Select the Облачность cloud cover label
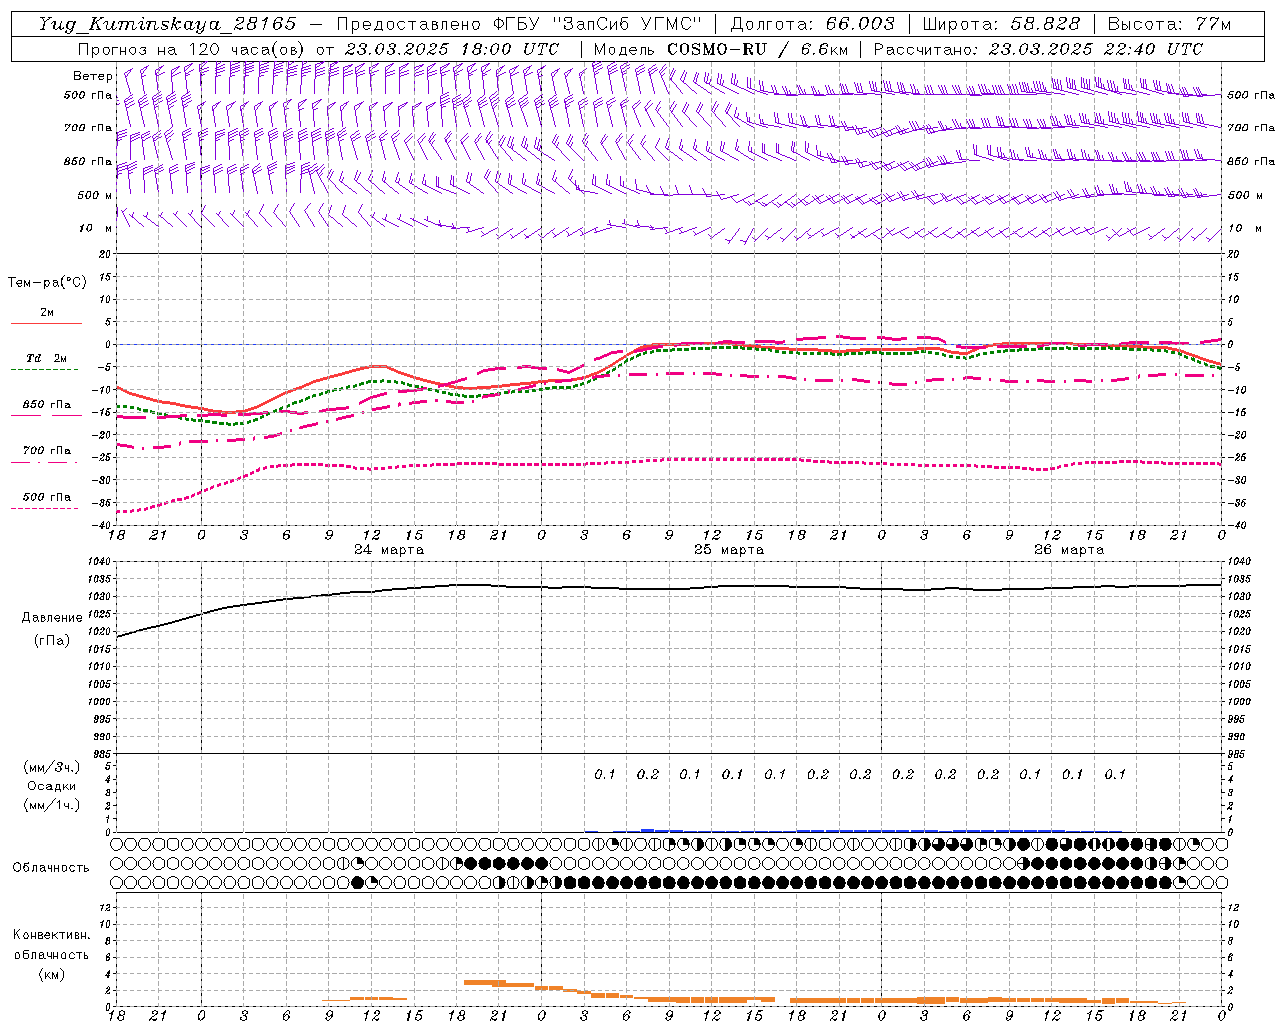Viewport: 1280px width, 1024px height. coord(51,867)
